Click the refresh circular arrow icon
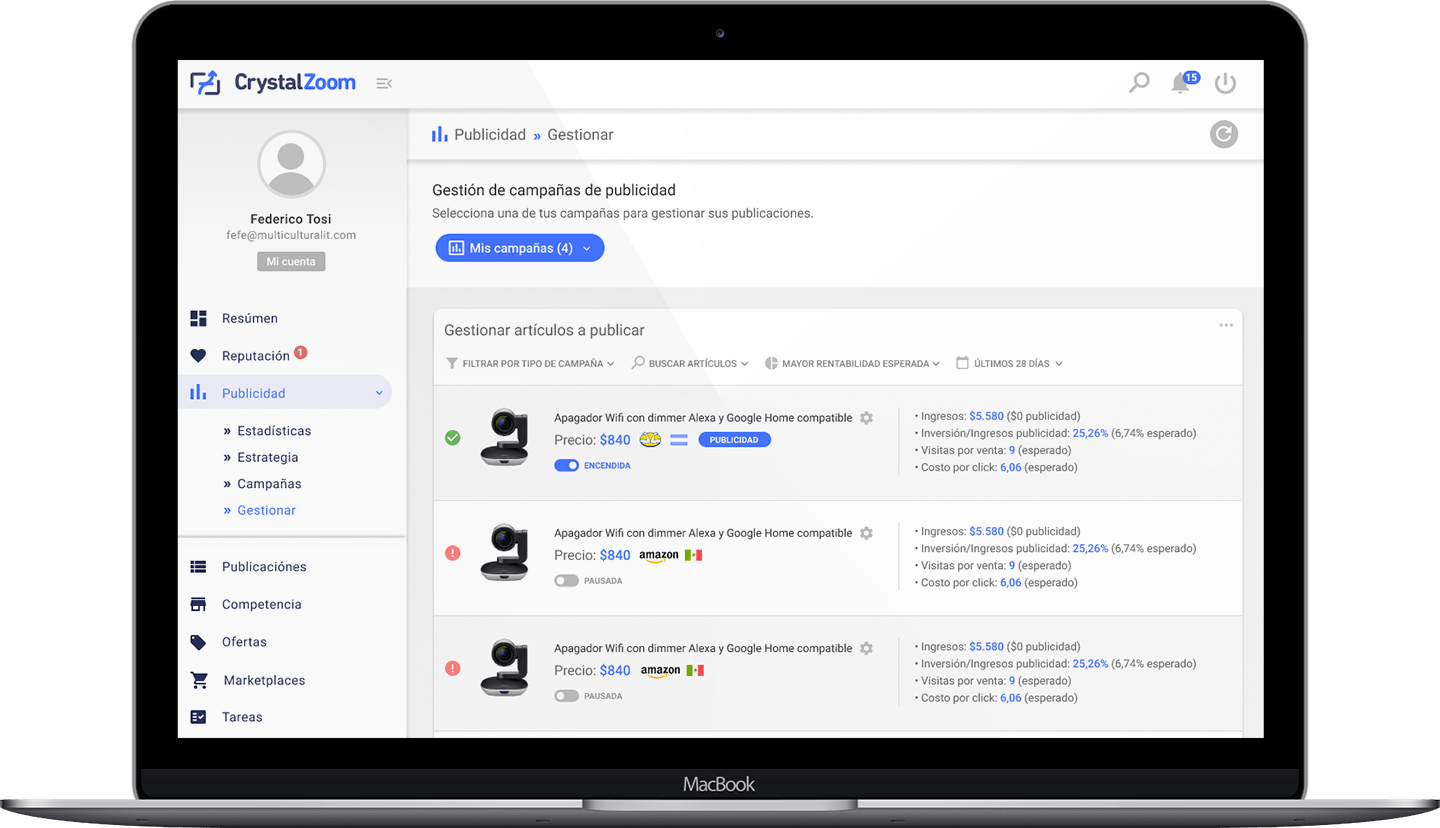This screenshot has width=1440, height=828. coord(1223,134)
